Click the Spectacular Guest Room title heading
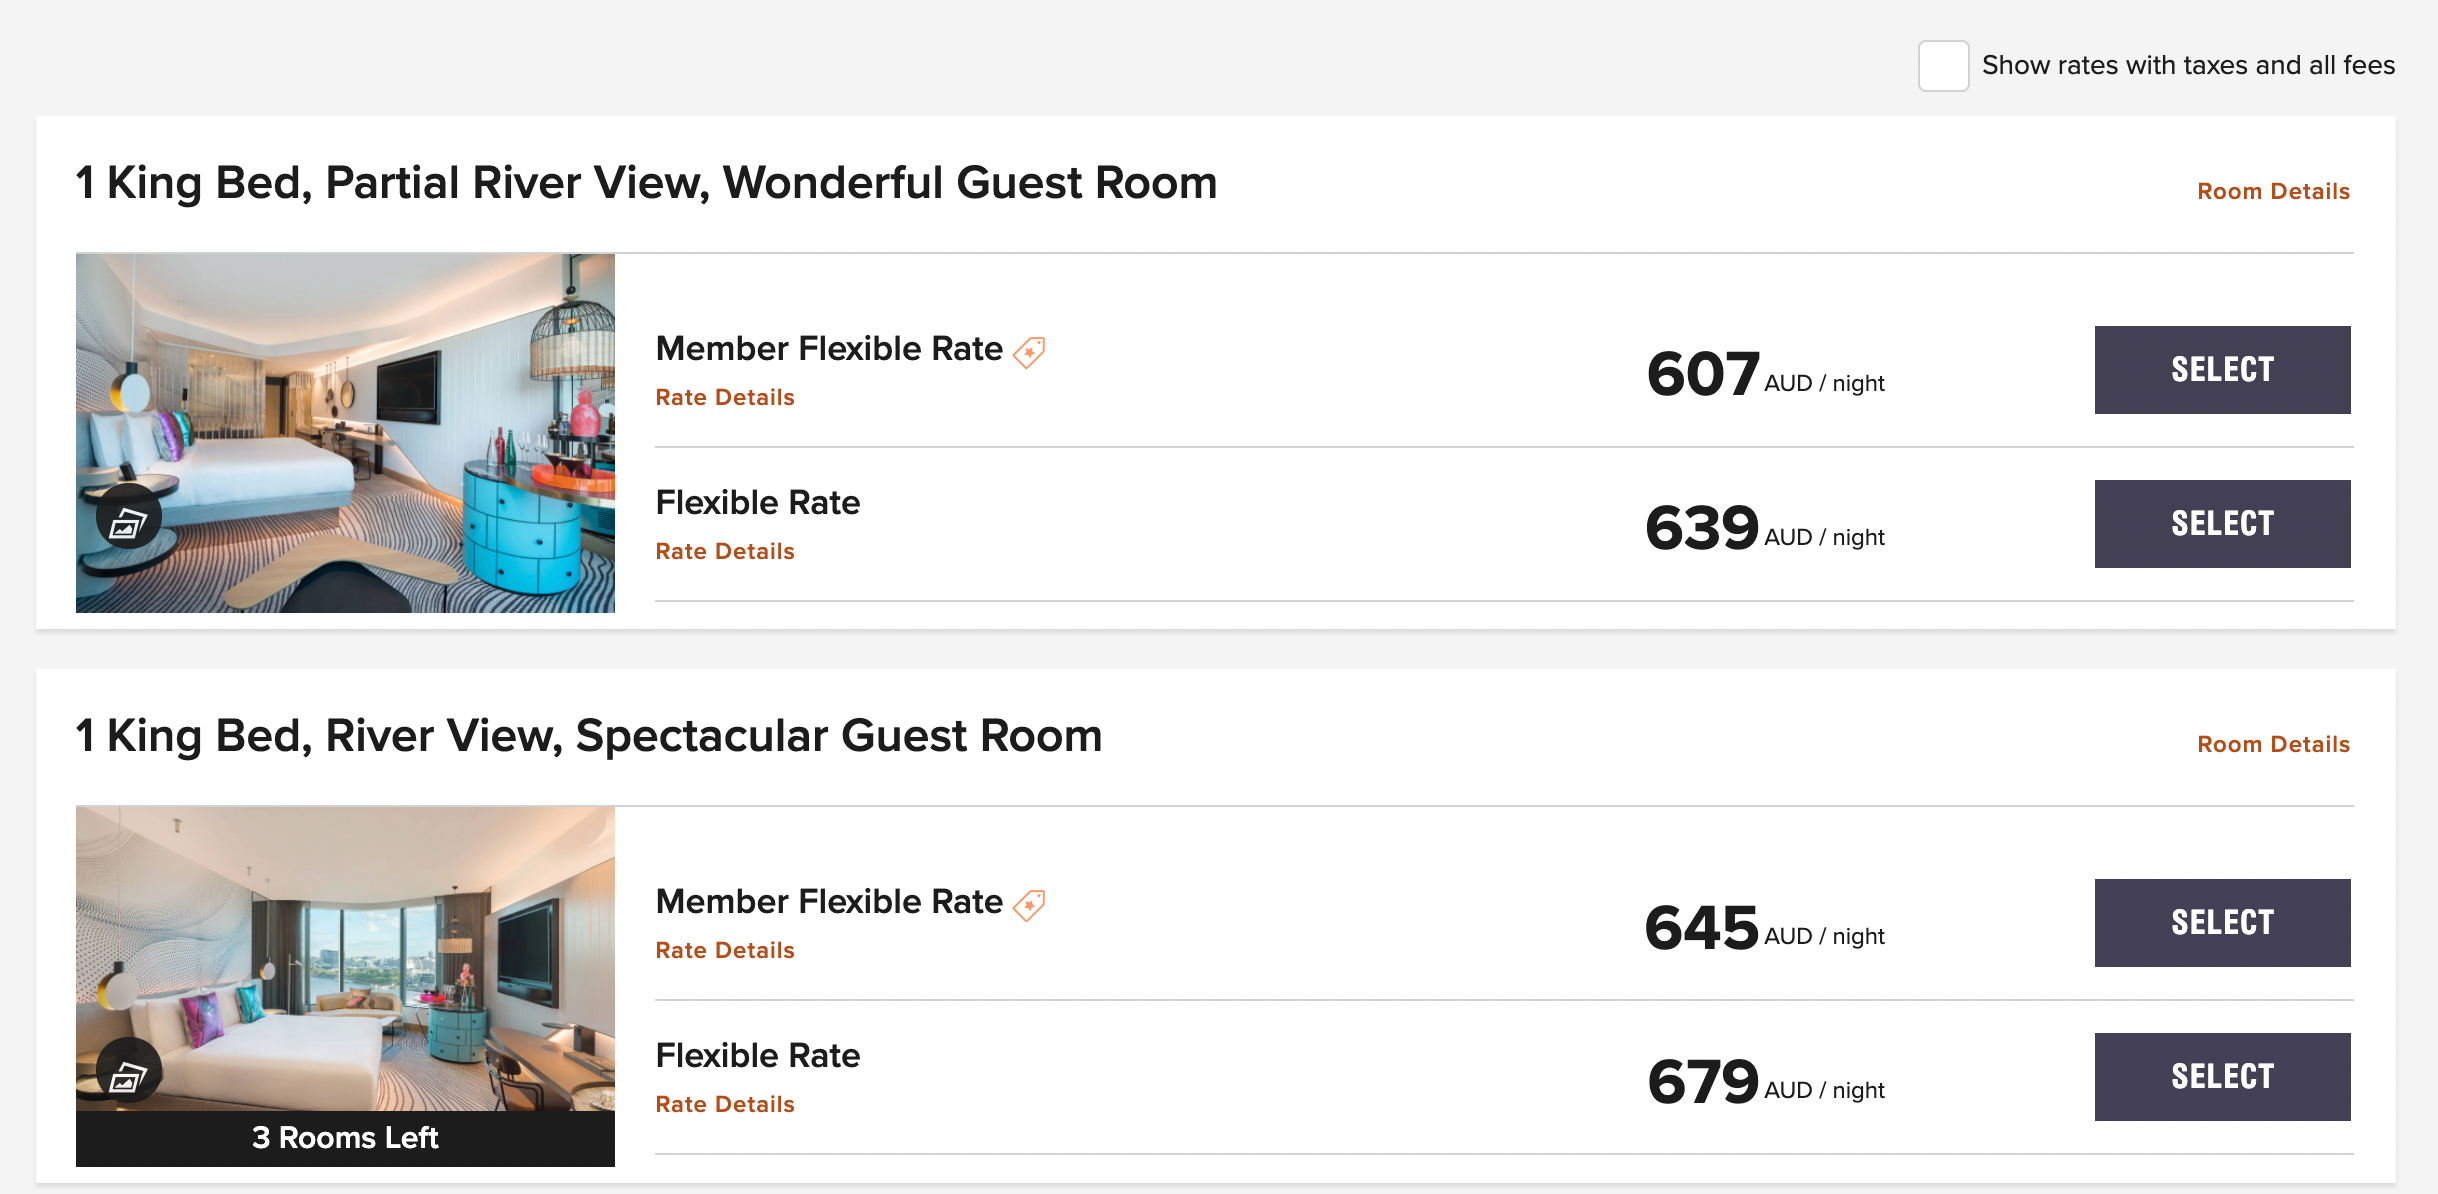 [x=589, y=736]
